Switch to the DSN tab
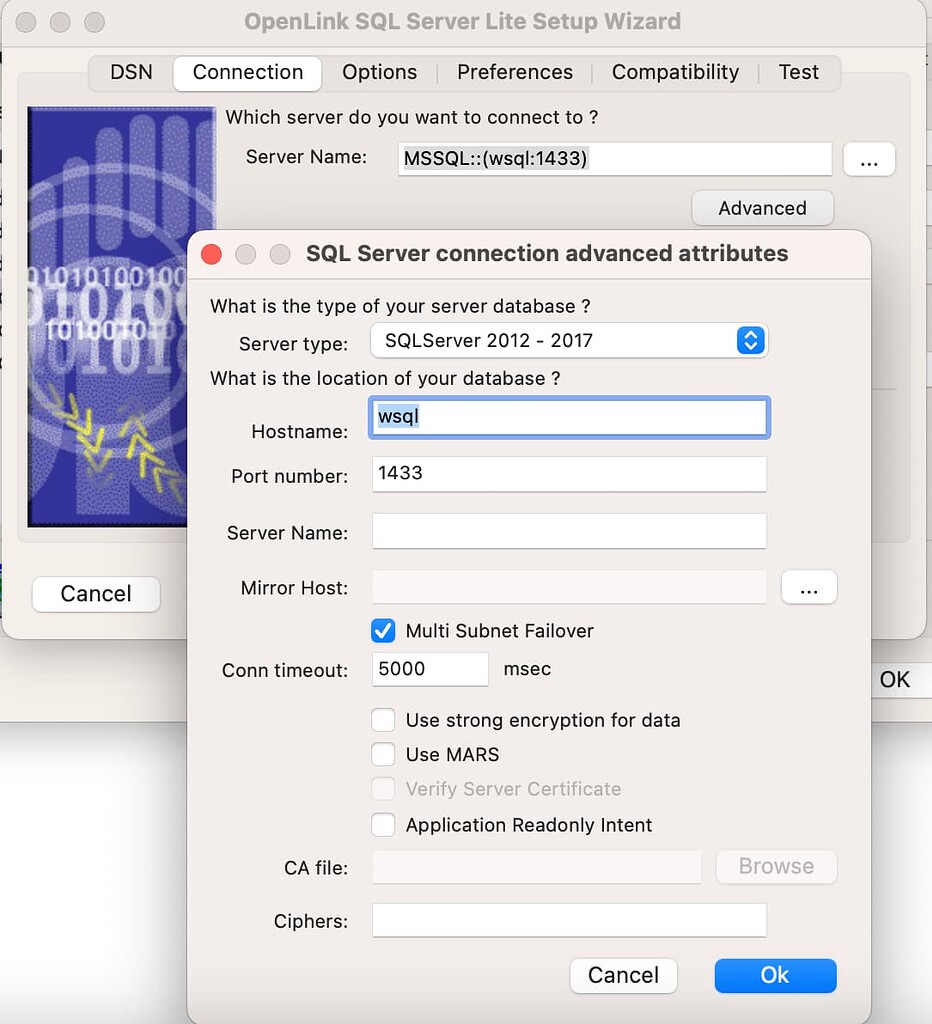This screenshot has height=1024, width=932. click(x=131, y=72)
